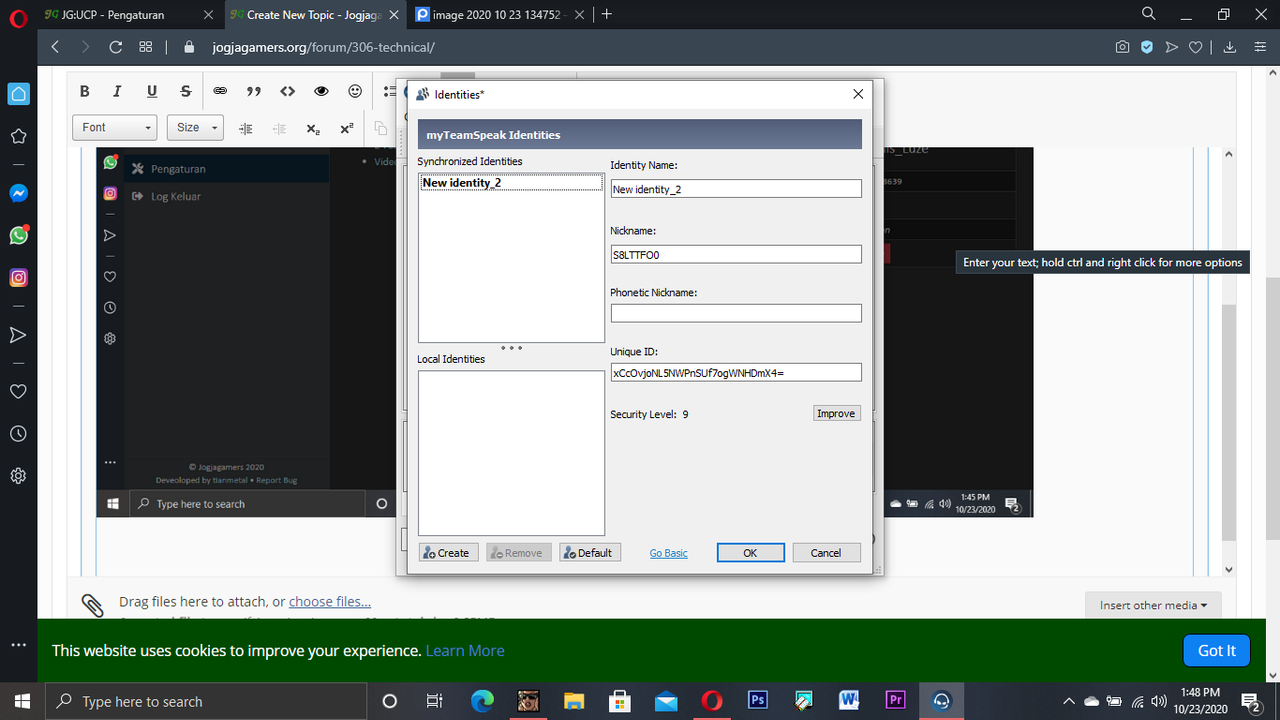Open Microsoft Edge from the taskbar

tap(482, 700)
